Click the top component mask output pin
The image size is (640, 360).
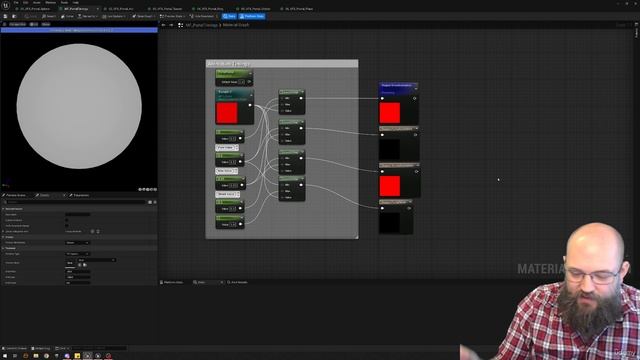301,98
